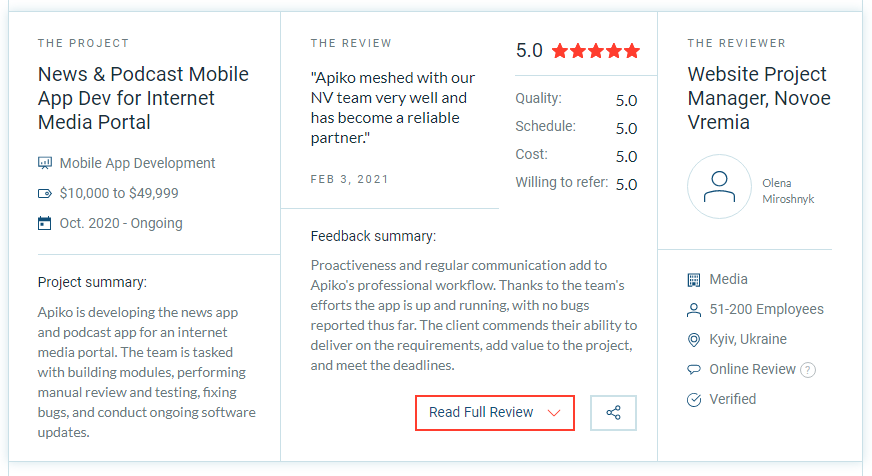The width and height of the screenshot is (872, 476).
Task: Expand Read Full Review button
Action: click(x=494, y=413)
